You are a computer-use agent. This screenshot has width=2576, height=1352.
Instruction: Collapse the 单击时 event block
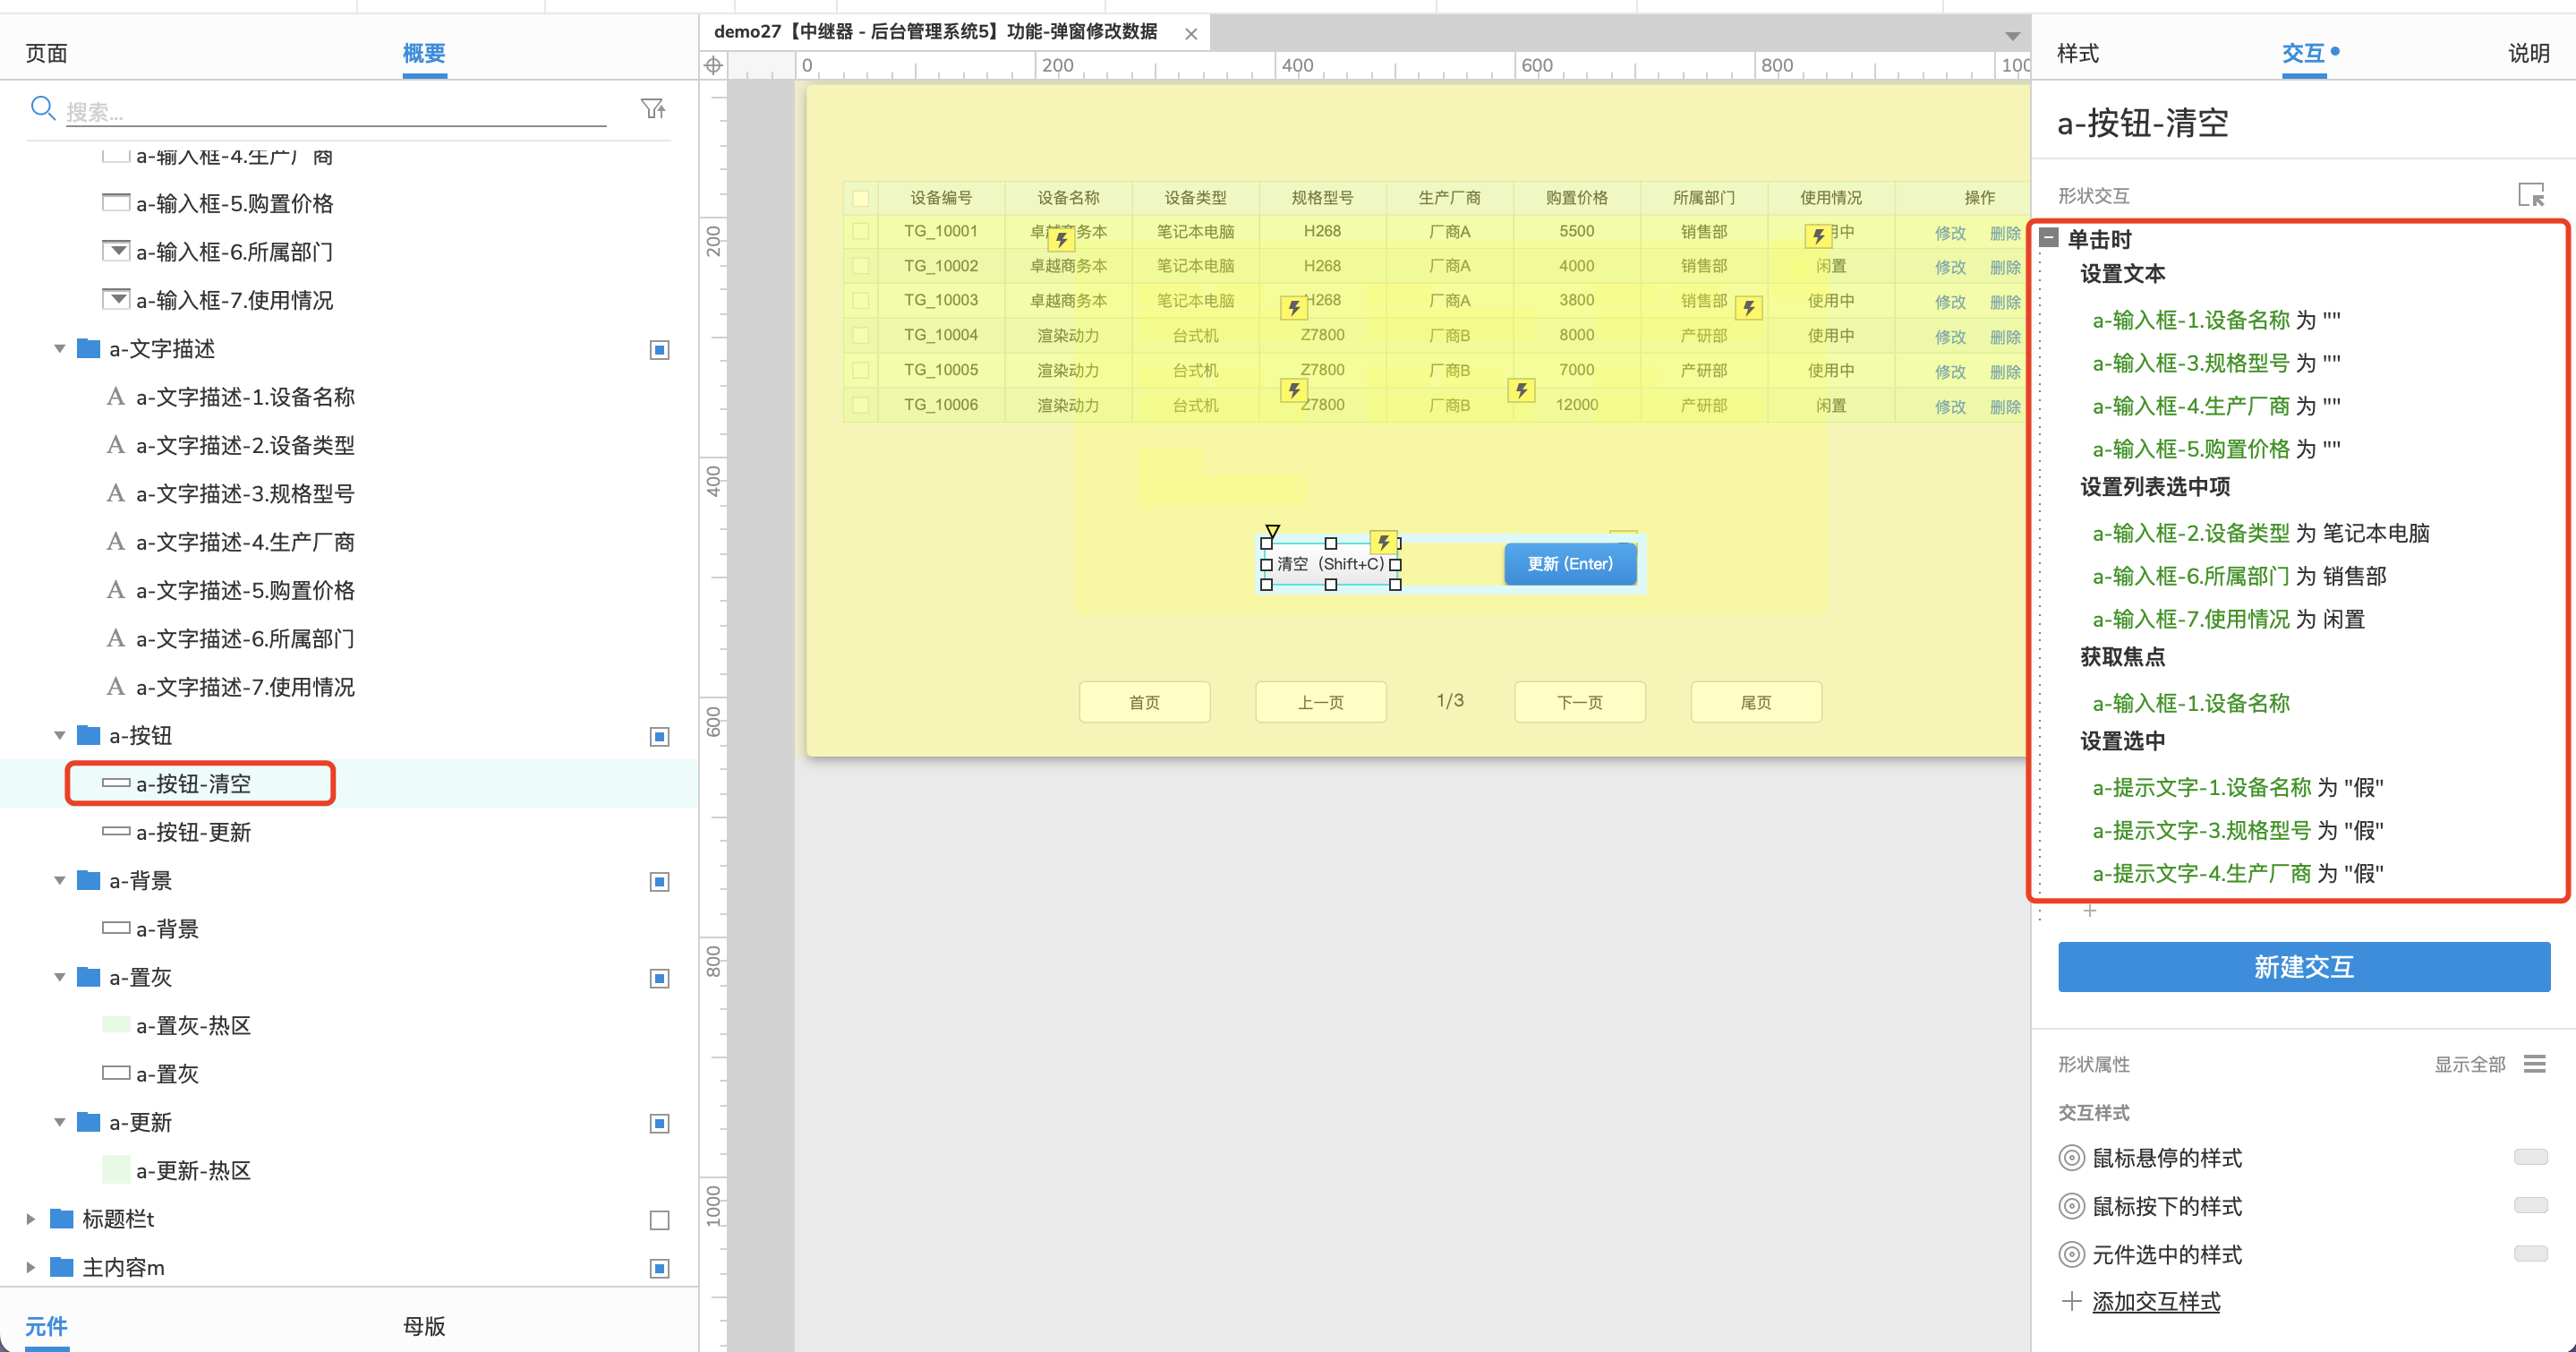coord(2049,237)
